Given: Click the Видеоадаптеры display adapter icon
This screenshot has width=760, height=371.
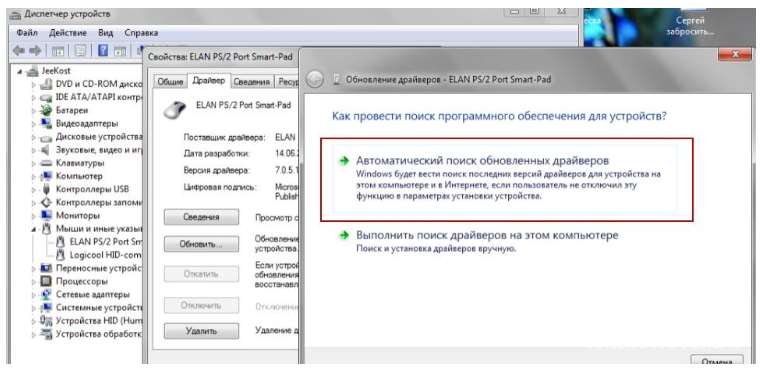Looking at the screenshot, I should [x=46, y=123].
